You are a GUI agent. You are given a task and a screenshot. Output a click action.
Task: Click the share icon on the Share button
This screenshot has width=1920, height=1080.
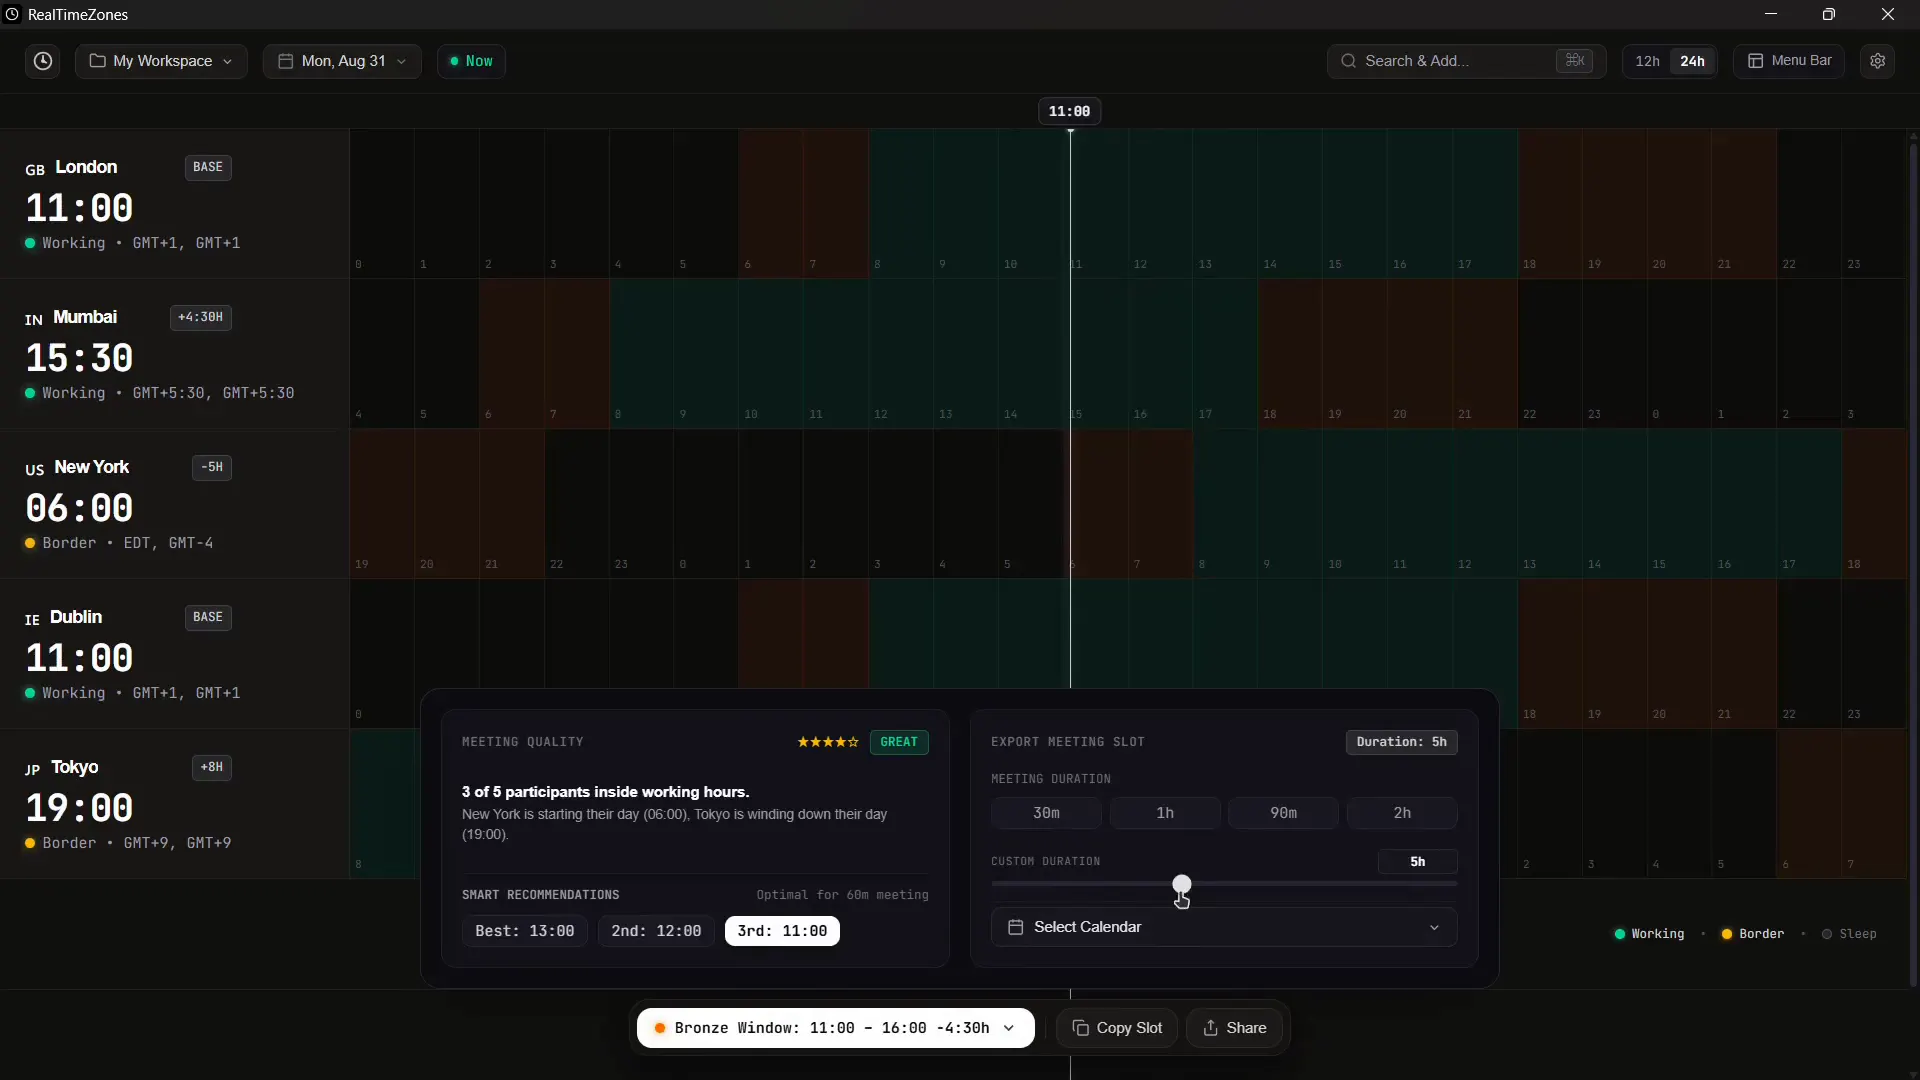(x=1211, y=1028)
